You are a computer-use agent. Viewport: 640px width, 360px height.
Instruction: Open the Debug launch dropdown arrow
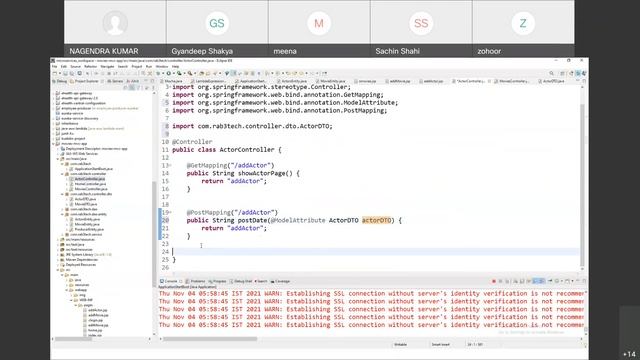(x=162, y=73)
